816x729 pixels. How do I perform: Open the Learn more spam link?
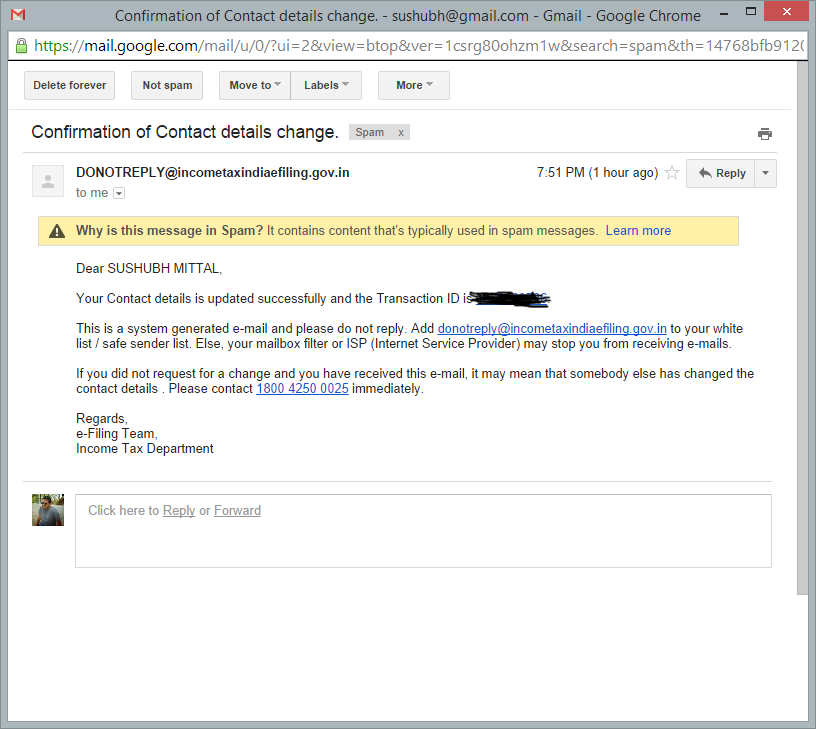click(x=638, y=231)
